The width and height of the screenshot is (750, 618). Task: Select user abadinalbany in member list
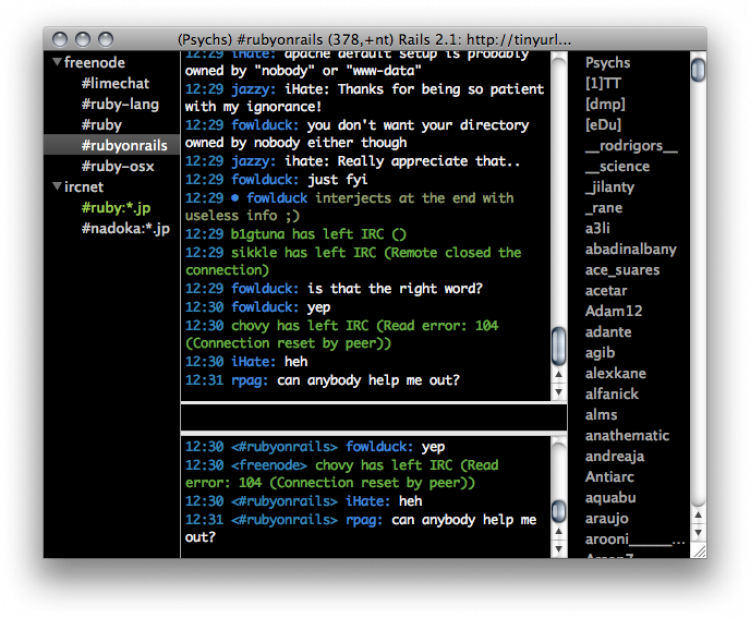point(631,249)
